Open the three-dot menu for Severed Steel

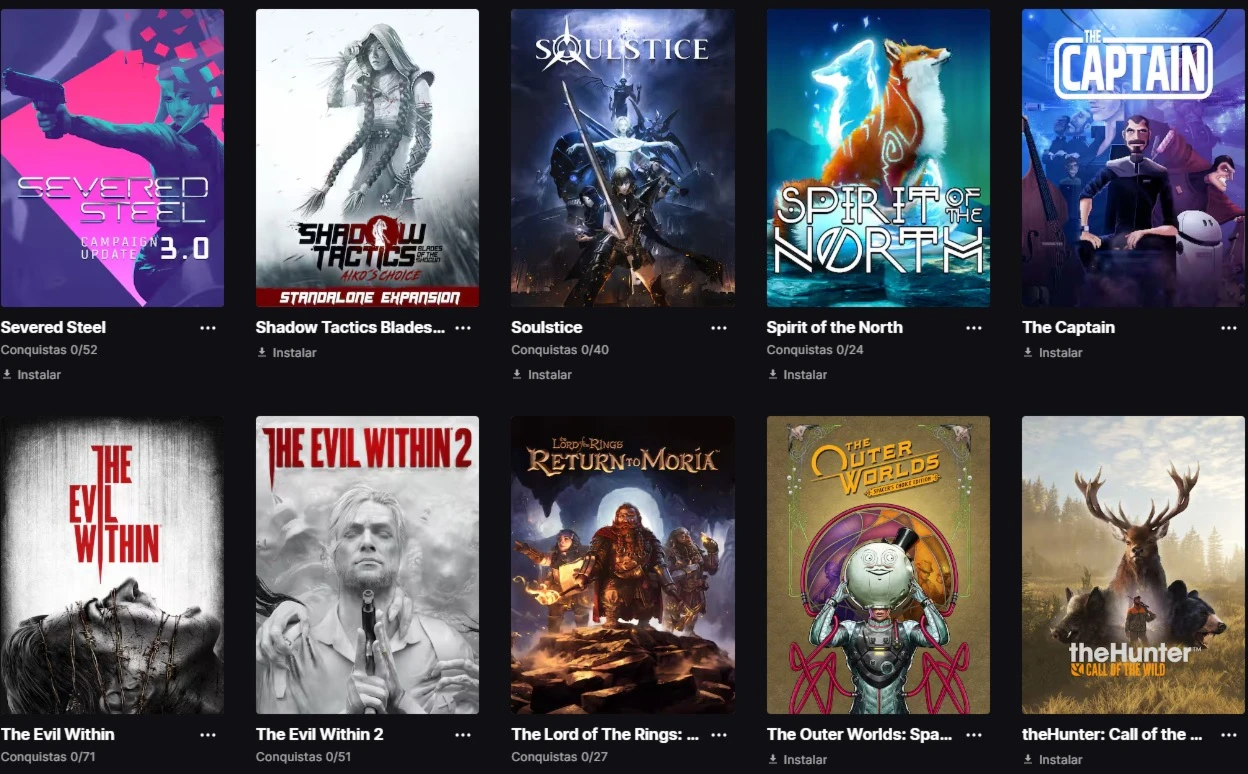(x=208, y=328)
